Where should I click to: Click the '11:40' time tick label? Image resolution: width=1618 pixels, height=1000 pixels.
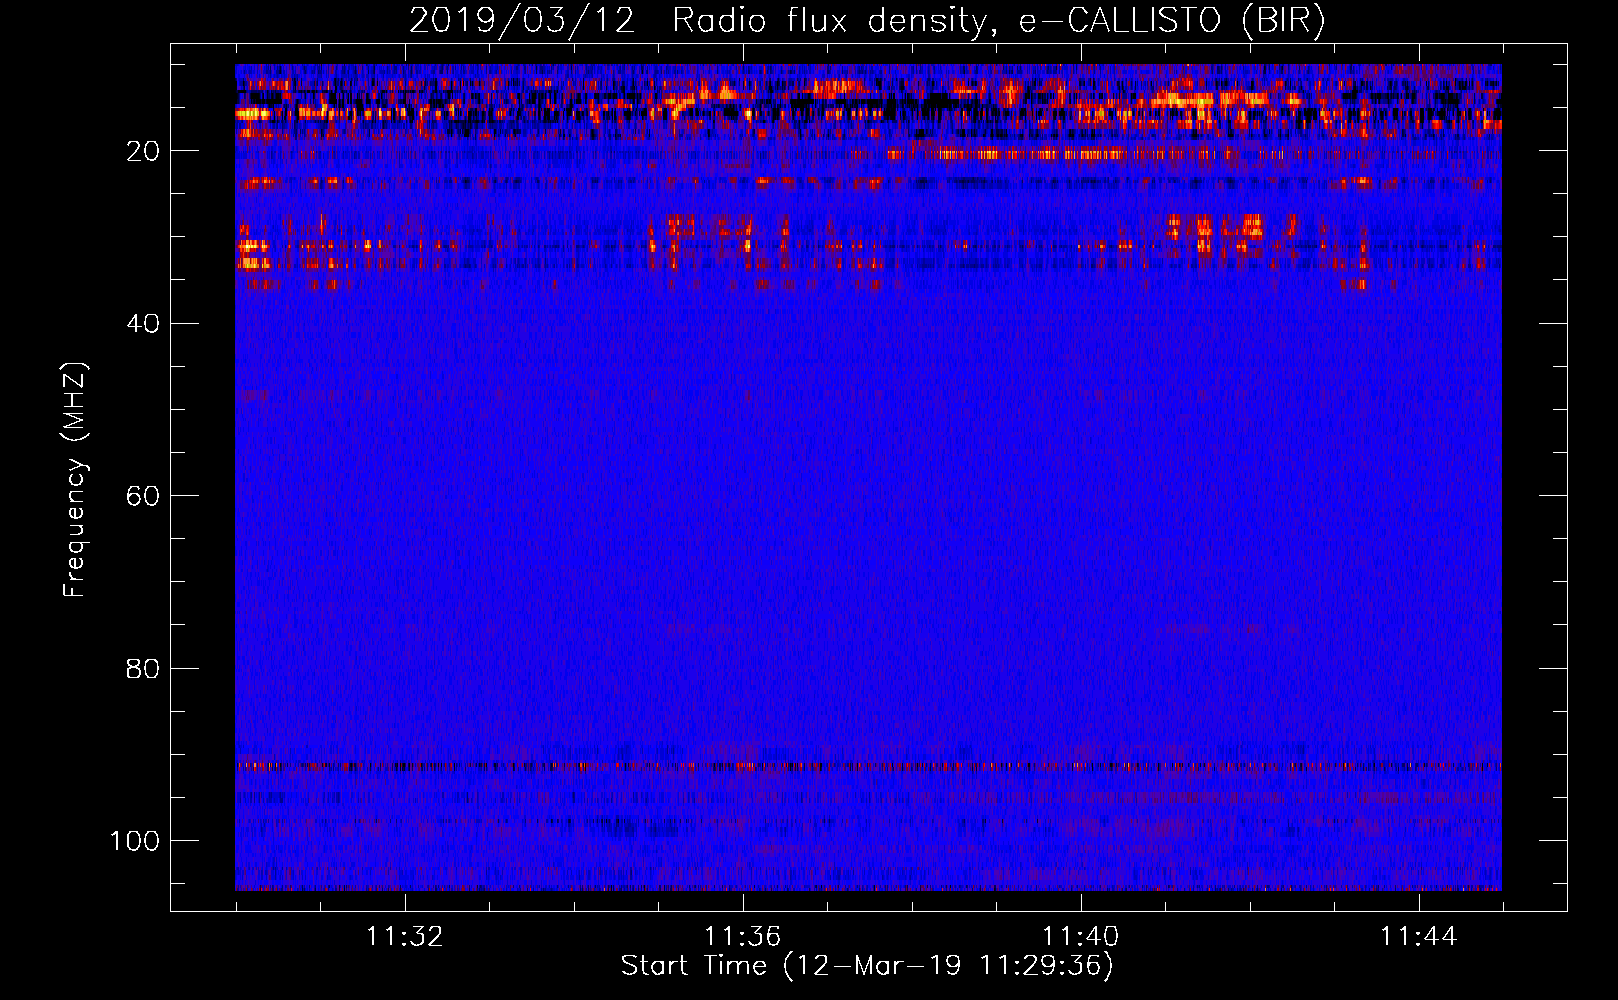[1080, 937]
